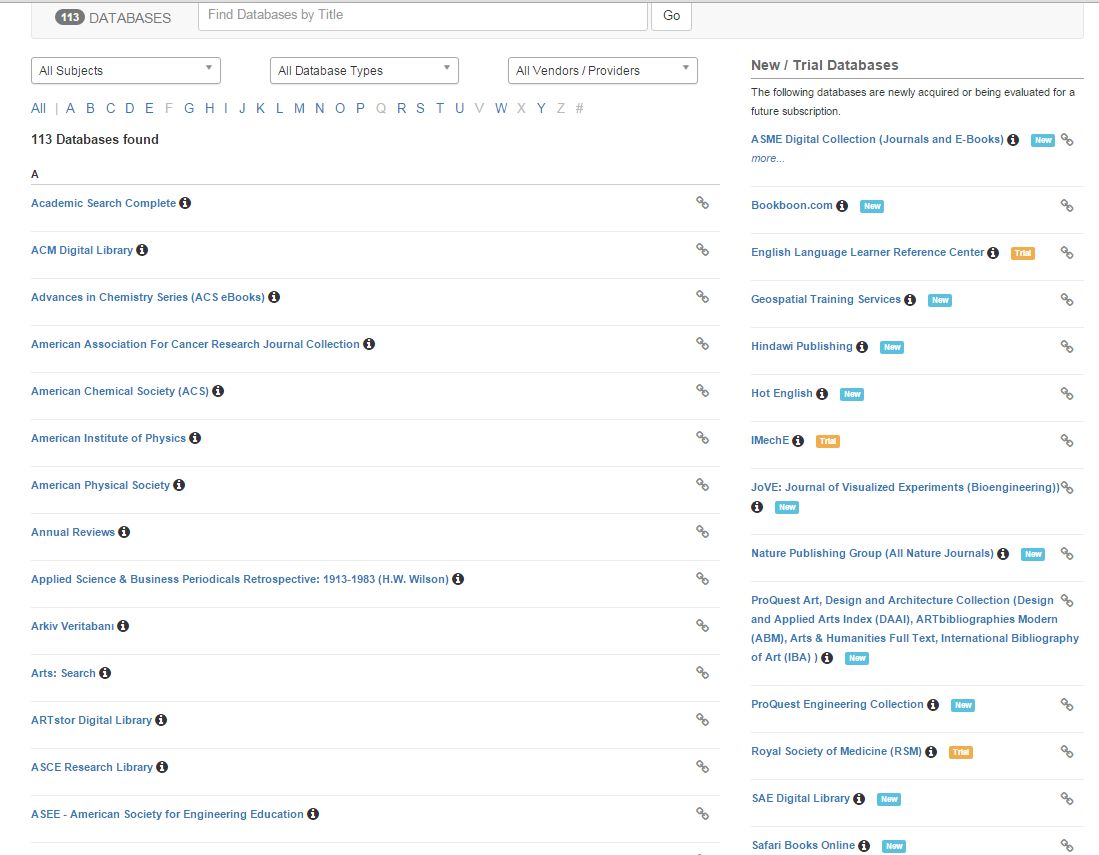The height and width of the screenshot is (855, 1099).
Task: Click share link icon for American Association For Cancer Research
Action: [702, 343]
